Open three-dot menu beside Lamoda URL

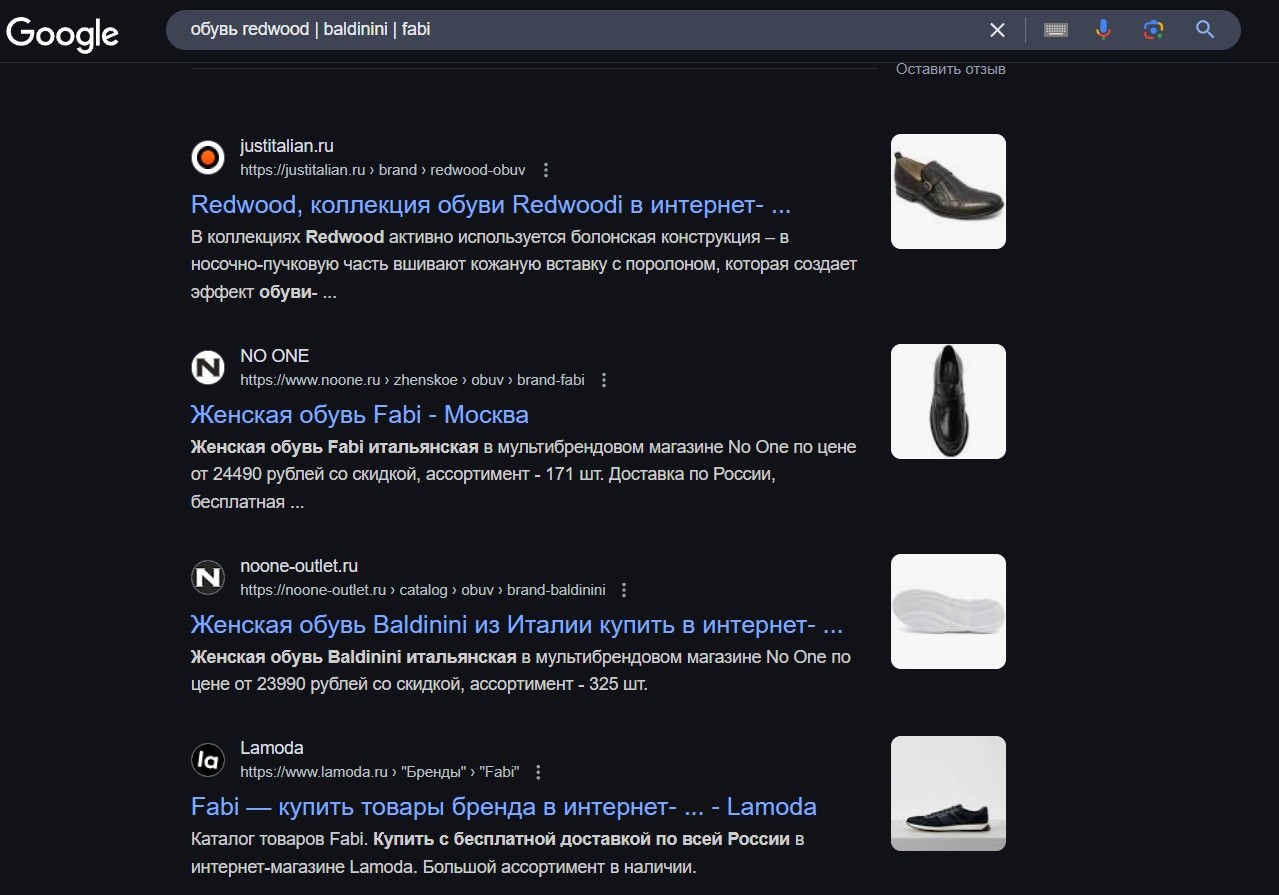coord(539,772)
